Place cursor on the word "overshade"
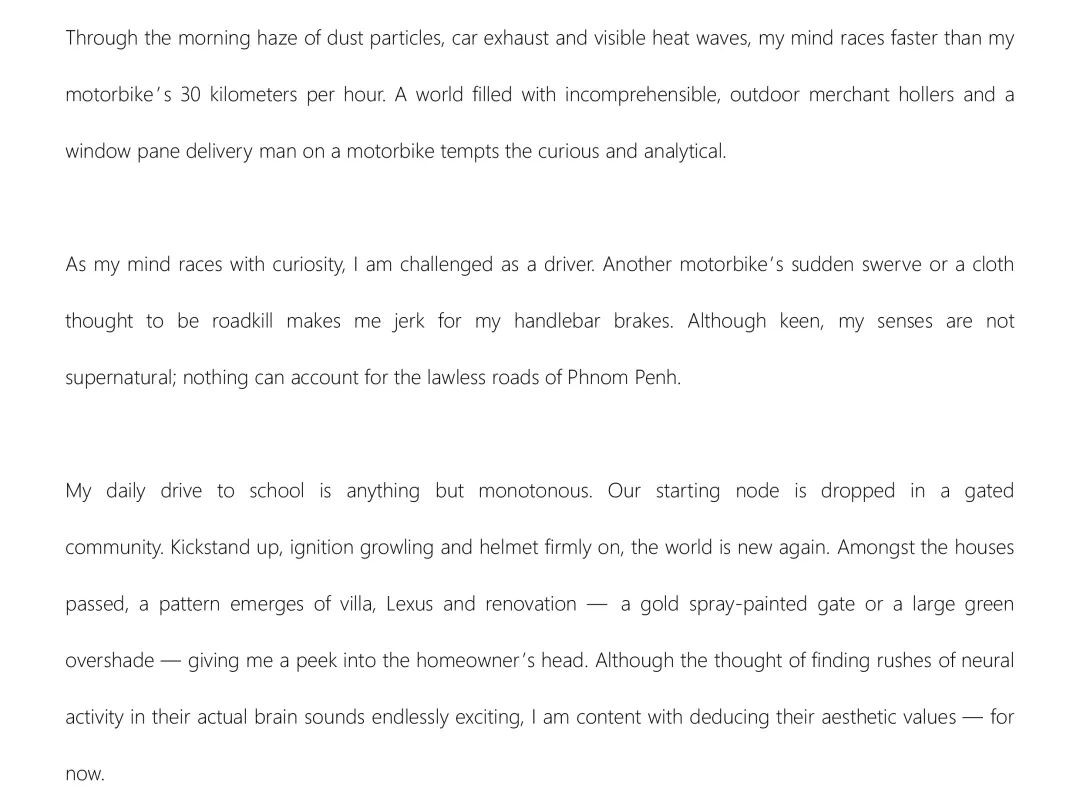This screenshot has height=793, width=1080. coord(110,661)
